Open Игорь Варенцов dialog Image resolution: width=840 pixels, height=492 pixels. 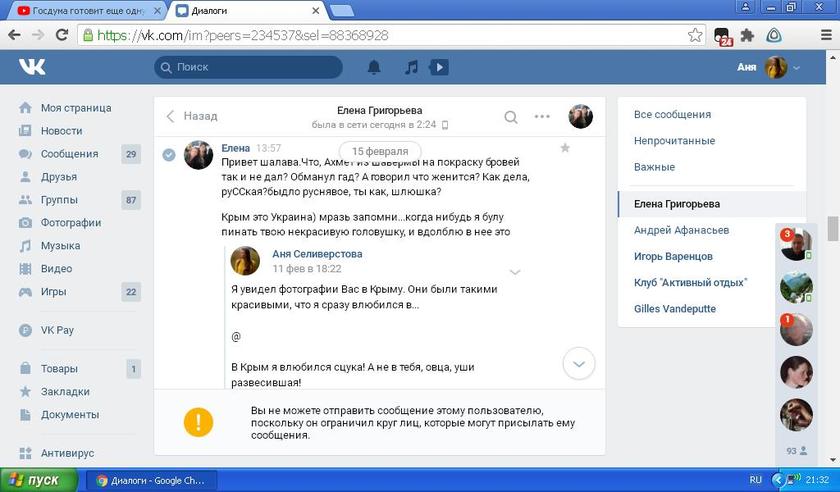pyautogui.click(x=673, y=256)
